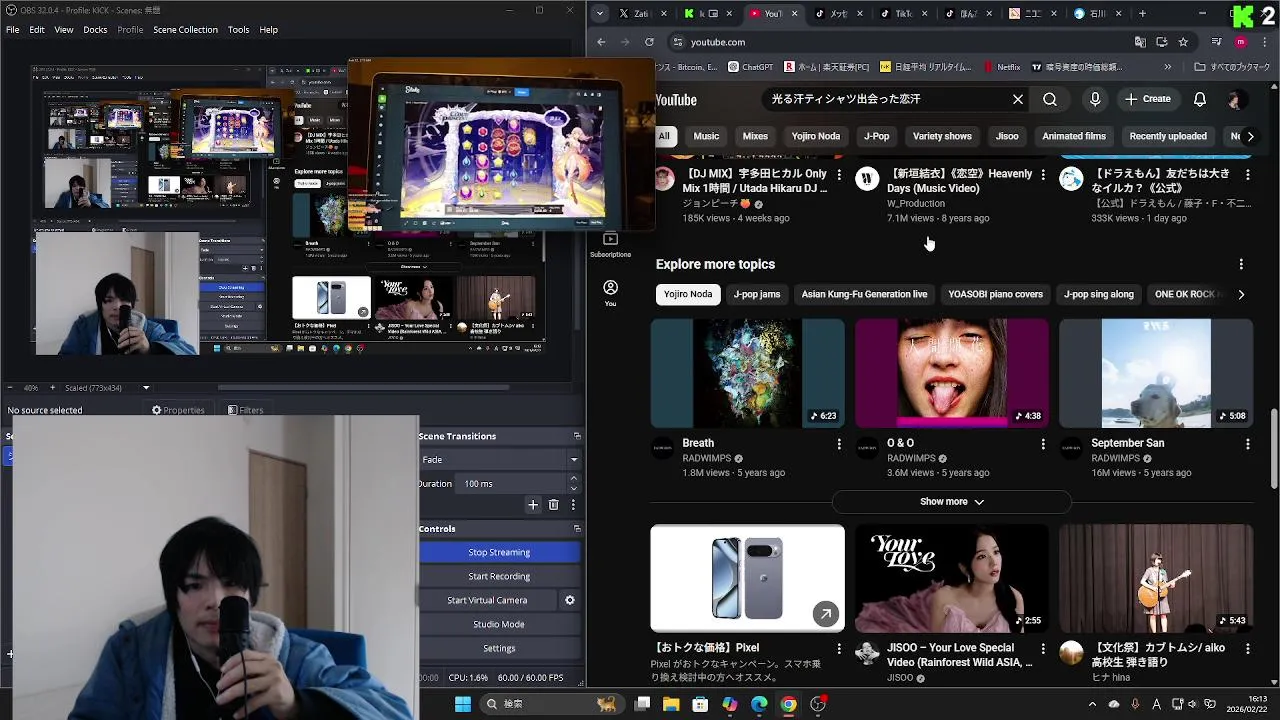Click Stop Streaming in OBS Controls
The height and width of the screenshot is (720, 1280).
(x=499, y=552)
